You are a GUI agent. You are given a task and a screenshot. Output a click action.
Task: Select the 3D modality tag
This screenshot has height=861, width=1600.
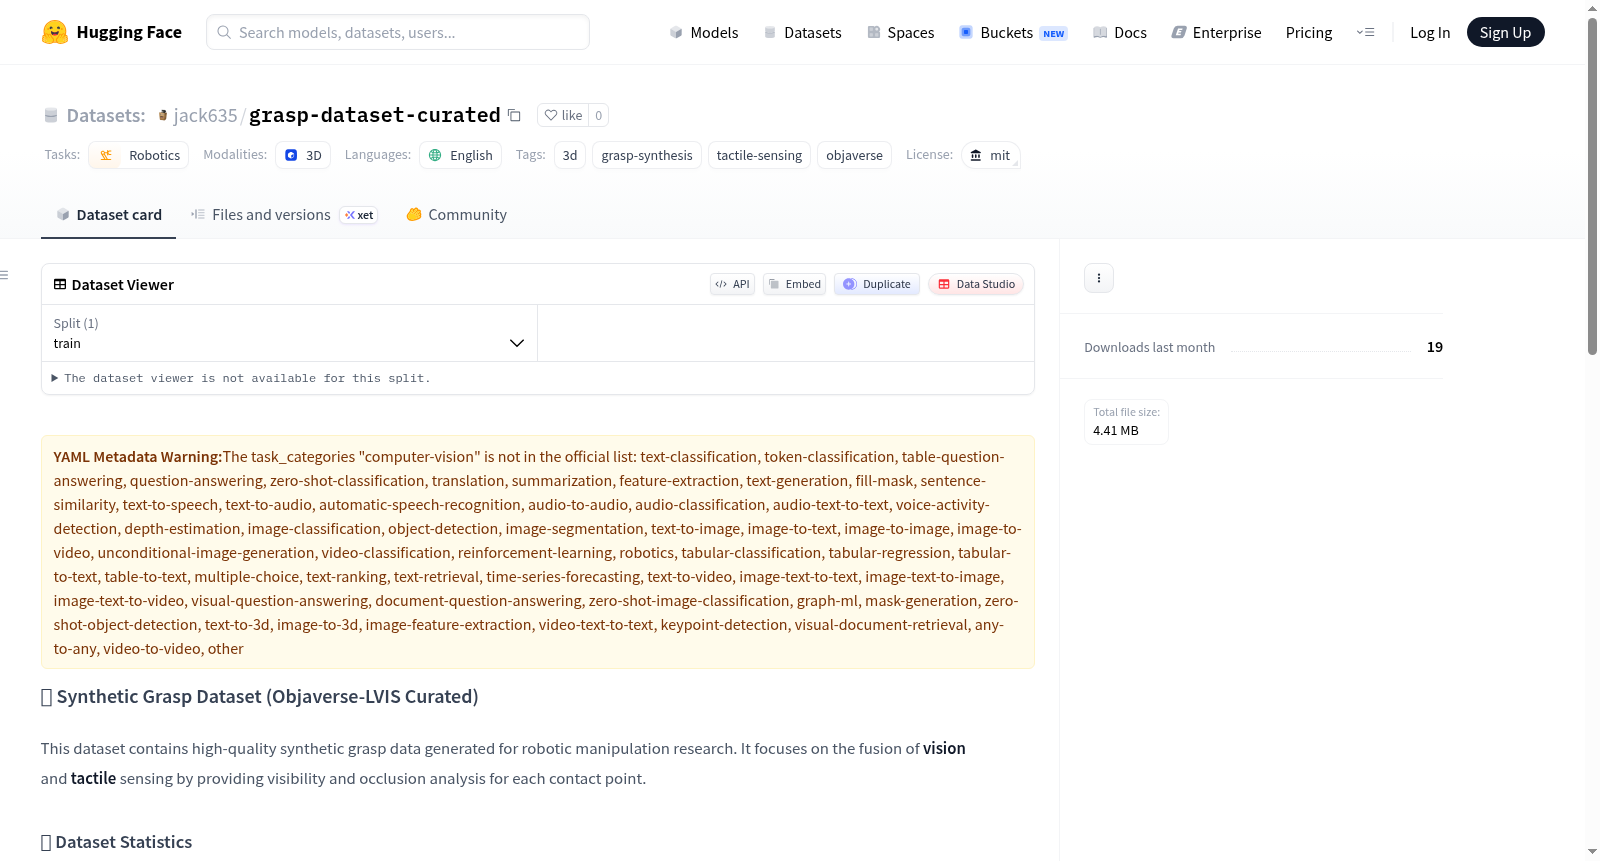pos(303,155)
